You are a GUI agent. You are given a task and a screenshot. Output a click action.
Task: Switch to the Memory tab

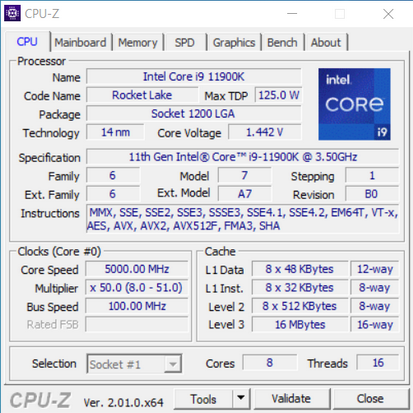coord(138,42)
